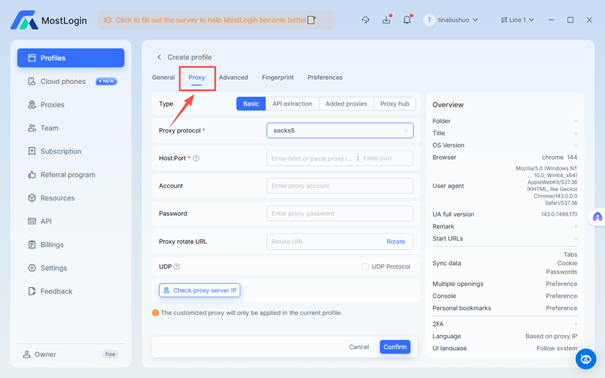Click the NEW badge beside Cloud phones
The image size is (605, 378).
pos(106,81)
